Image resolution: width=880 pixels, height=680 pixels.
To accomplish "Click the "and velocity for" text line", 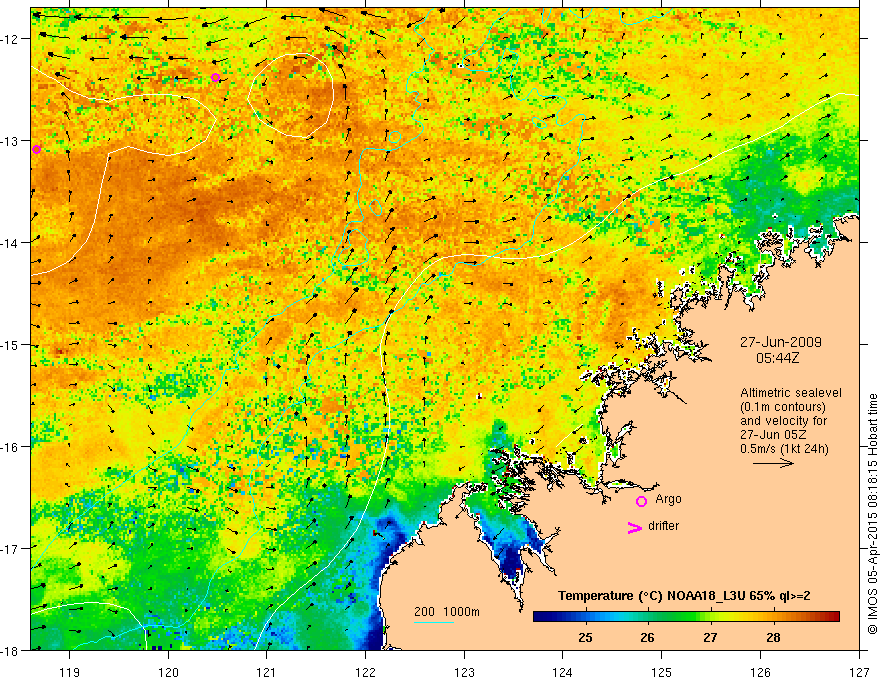I will coord(783,421).
